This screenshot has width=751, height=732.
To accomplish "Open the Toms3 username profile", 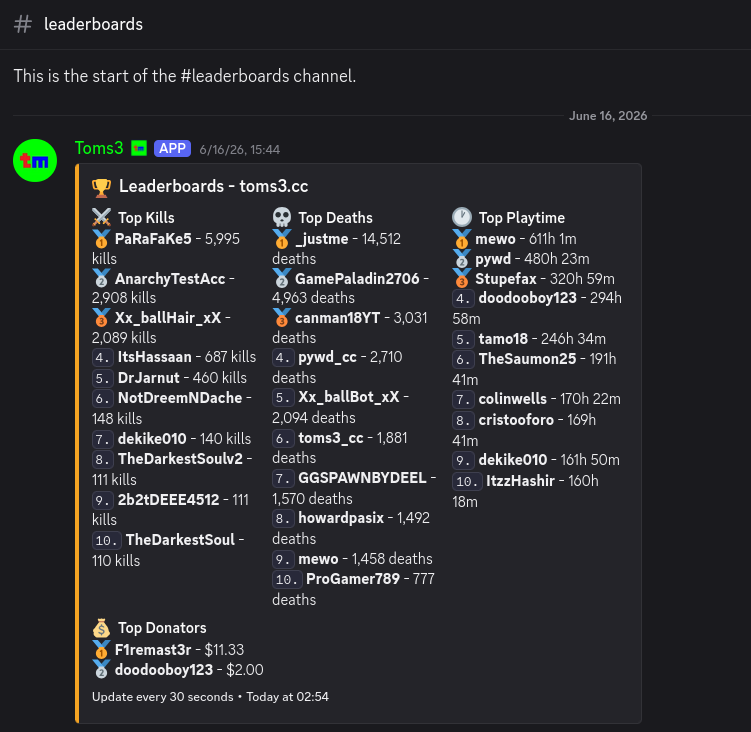I will [x=99, y=148].
